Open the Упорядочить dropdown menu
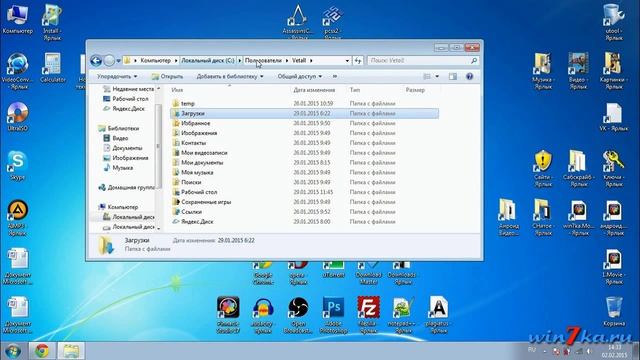Viewport: 640px width, 360px height. pyautogui.click(x=117, y=76)
